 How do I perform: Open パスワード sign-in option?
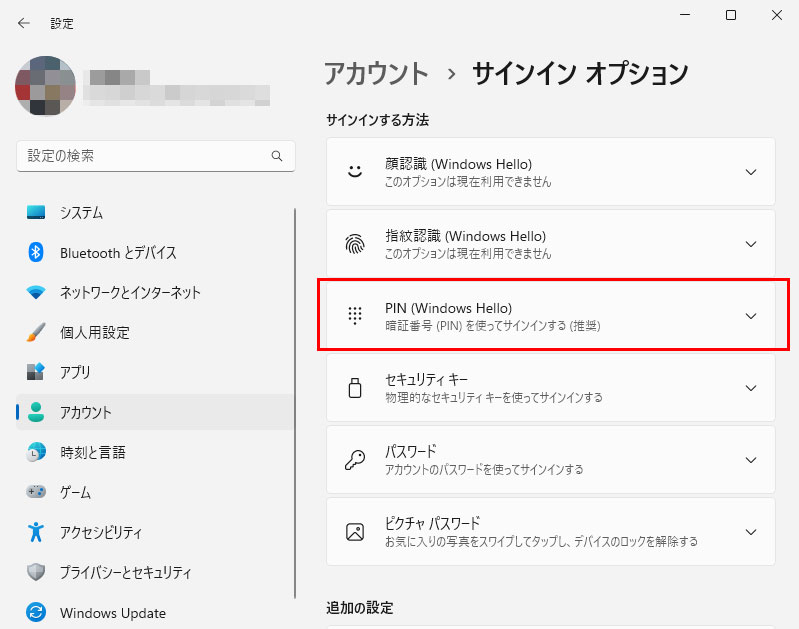(x=550, y=460)
